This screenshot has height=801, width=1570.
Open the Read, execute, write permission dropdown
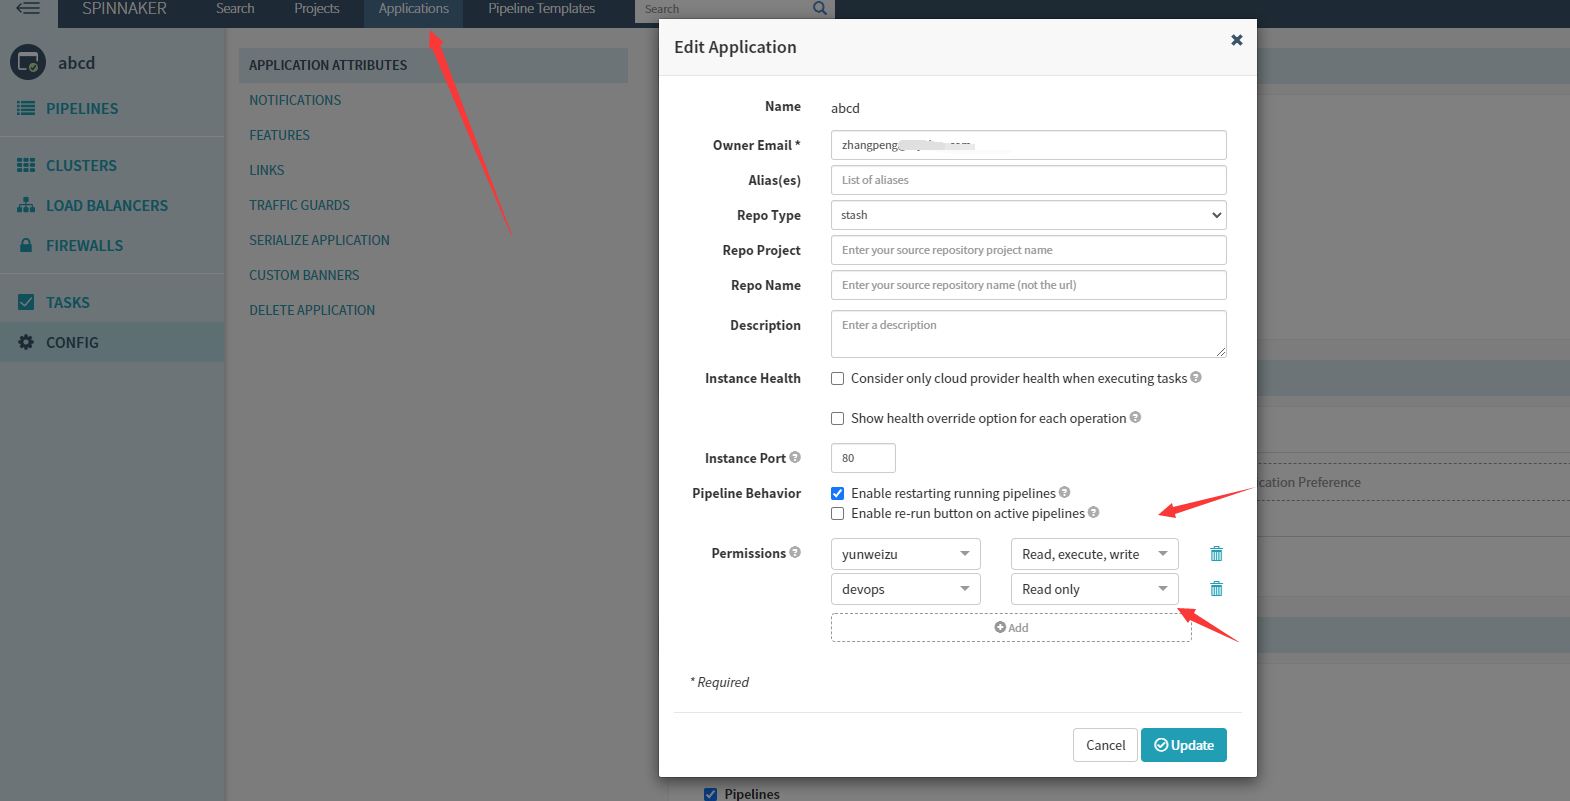[x=1095, y=554]
